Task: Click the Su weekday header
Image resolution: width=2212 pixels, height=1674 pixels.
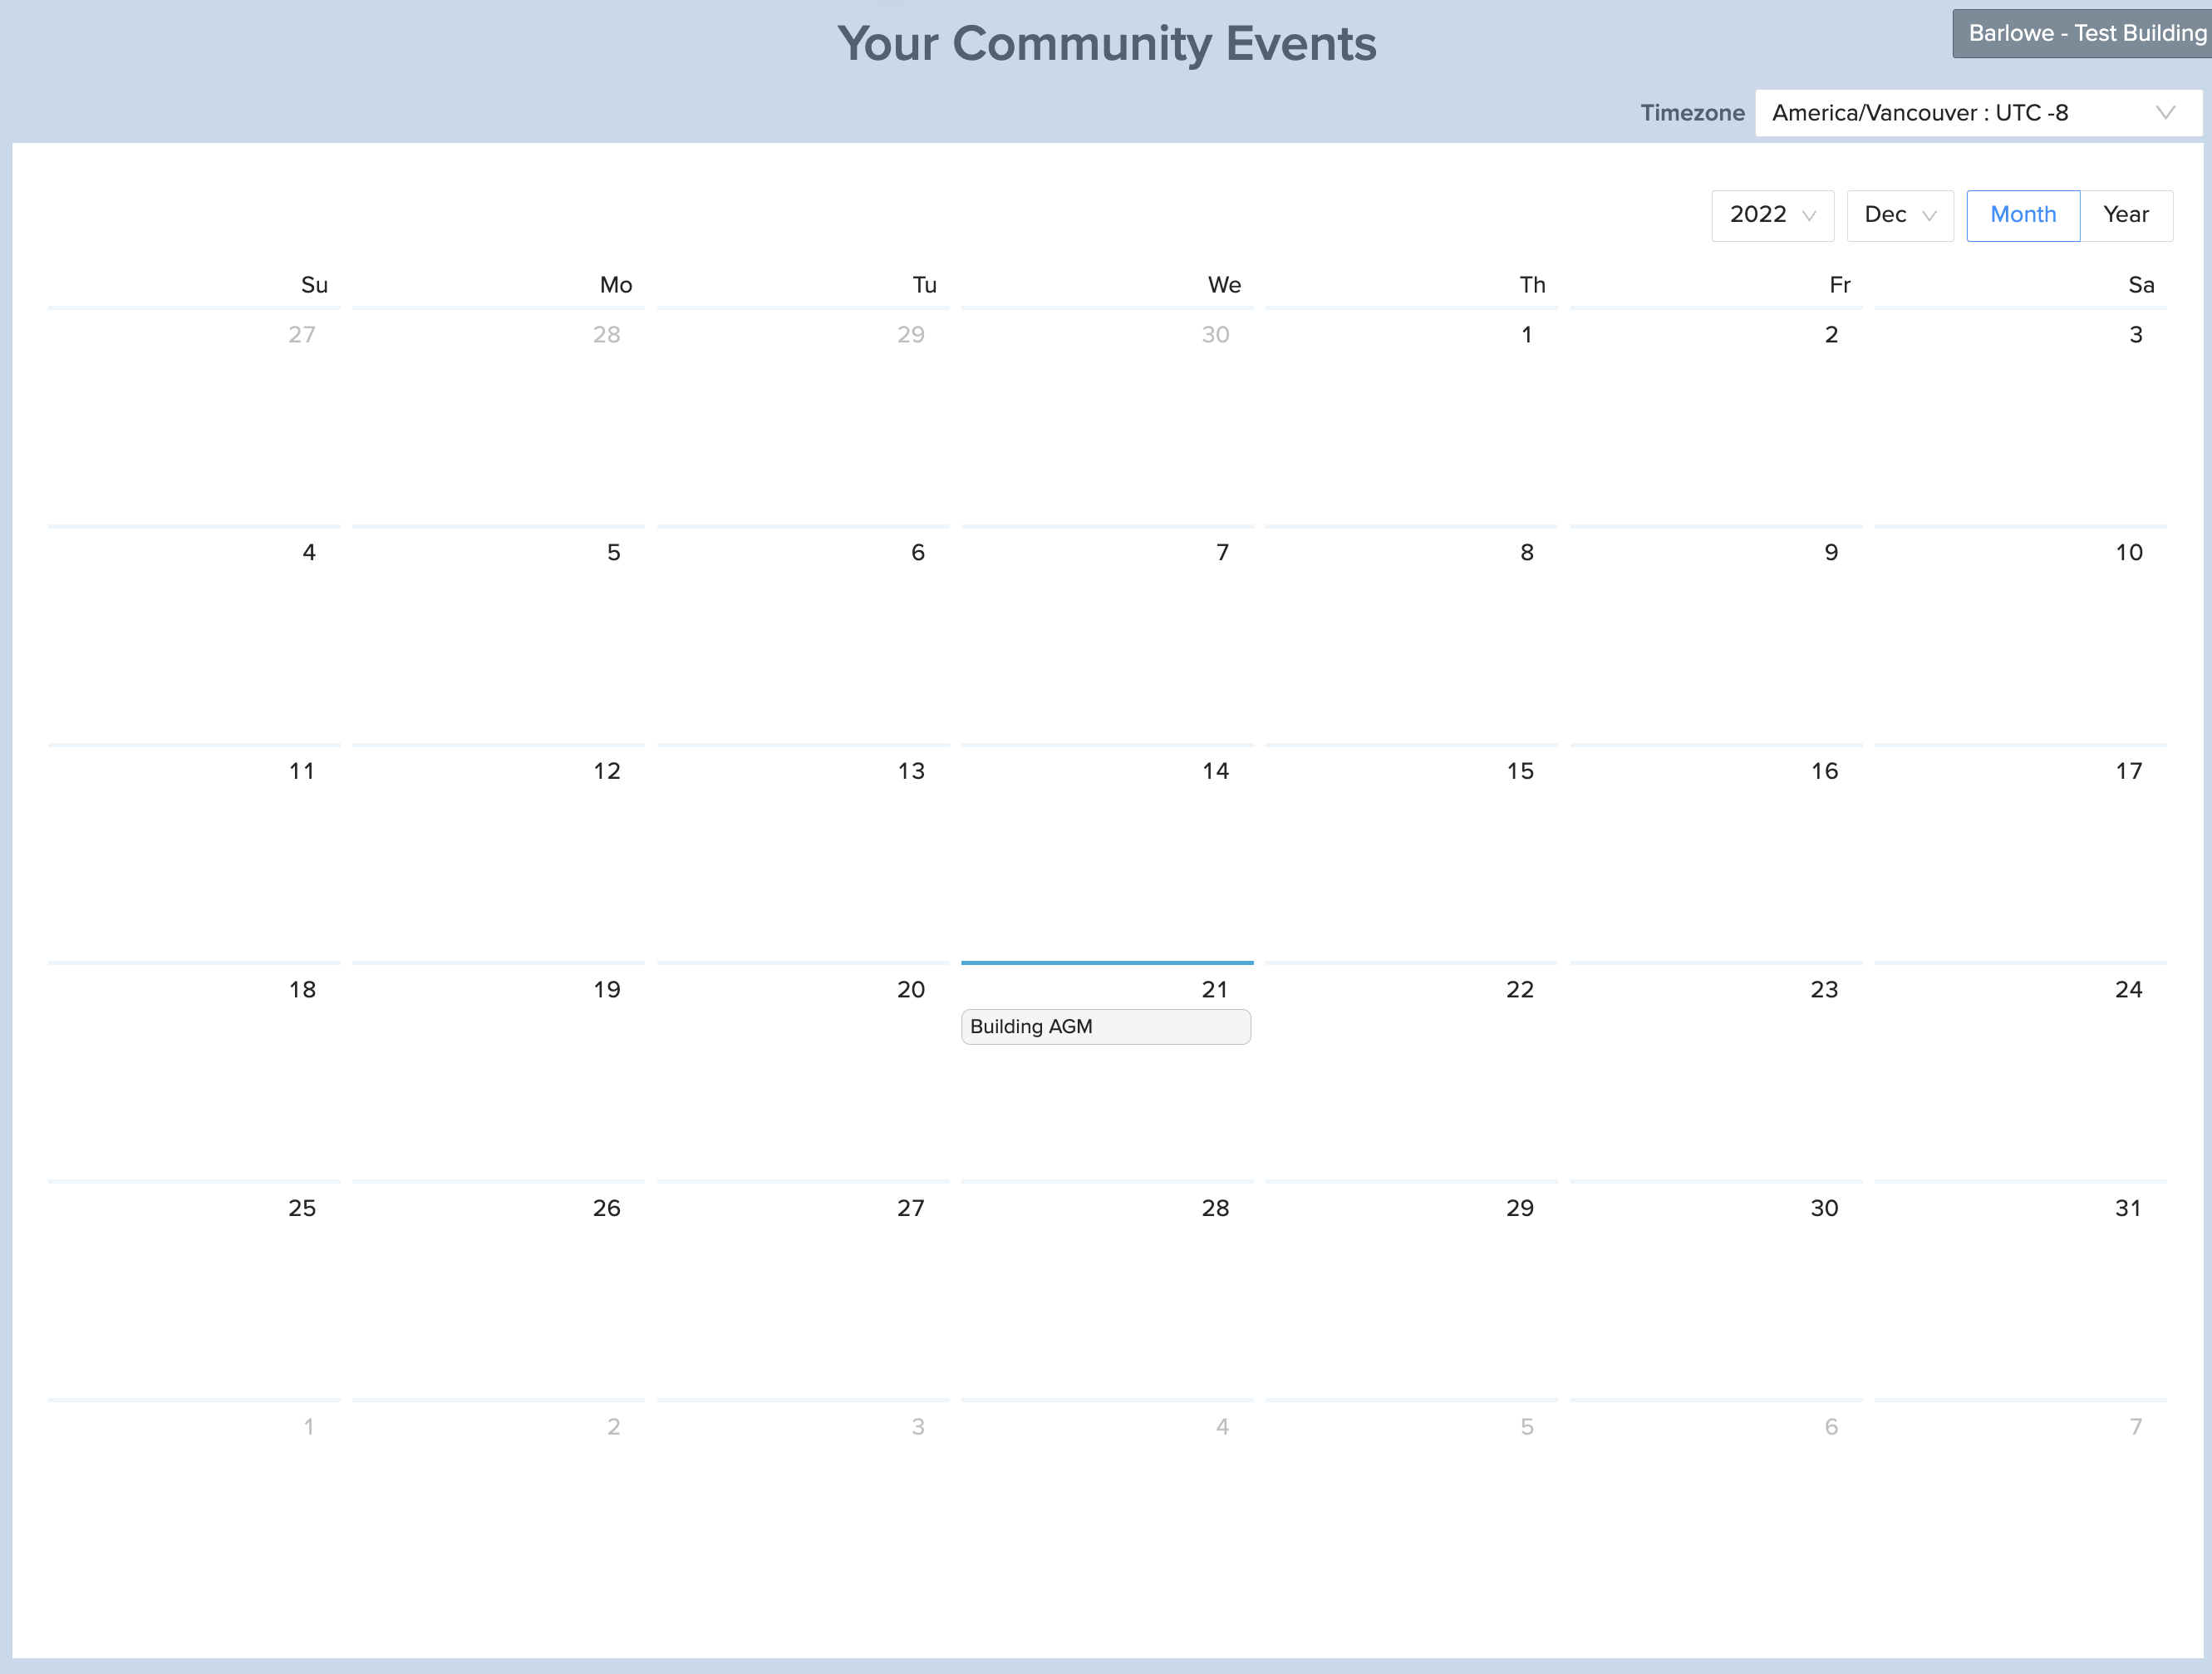Action: tap(314, 285)
